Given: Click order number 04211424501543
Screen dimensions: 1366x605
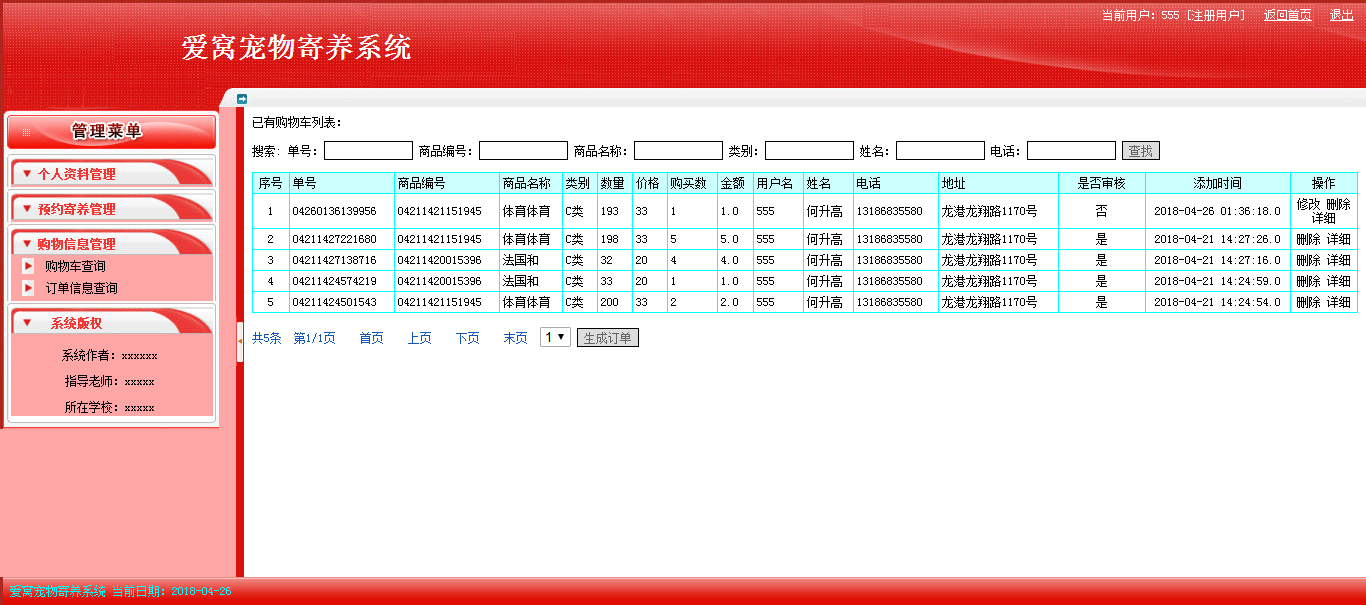Looking at the screenshot, I should click(335, 302).
